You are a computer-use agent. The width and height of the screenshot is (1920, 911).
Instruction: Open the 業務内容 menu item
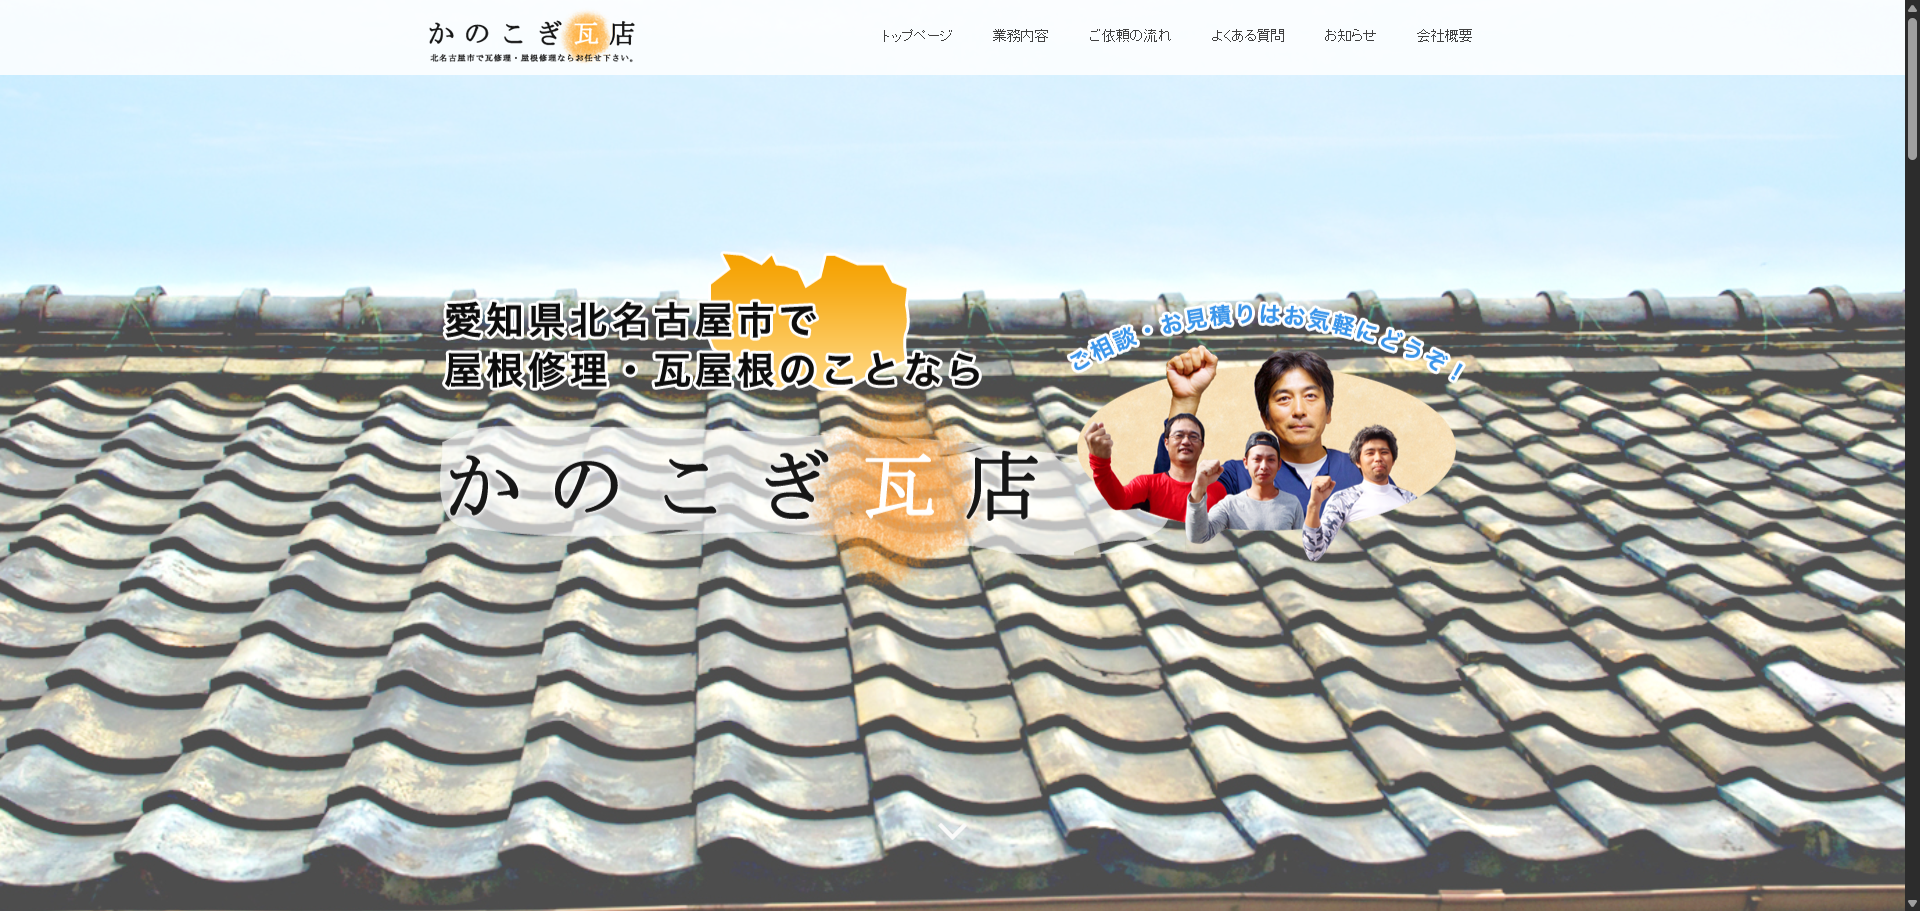tap(1020, 36)
